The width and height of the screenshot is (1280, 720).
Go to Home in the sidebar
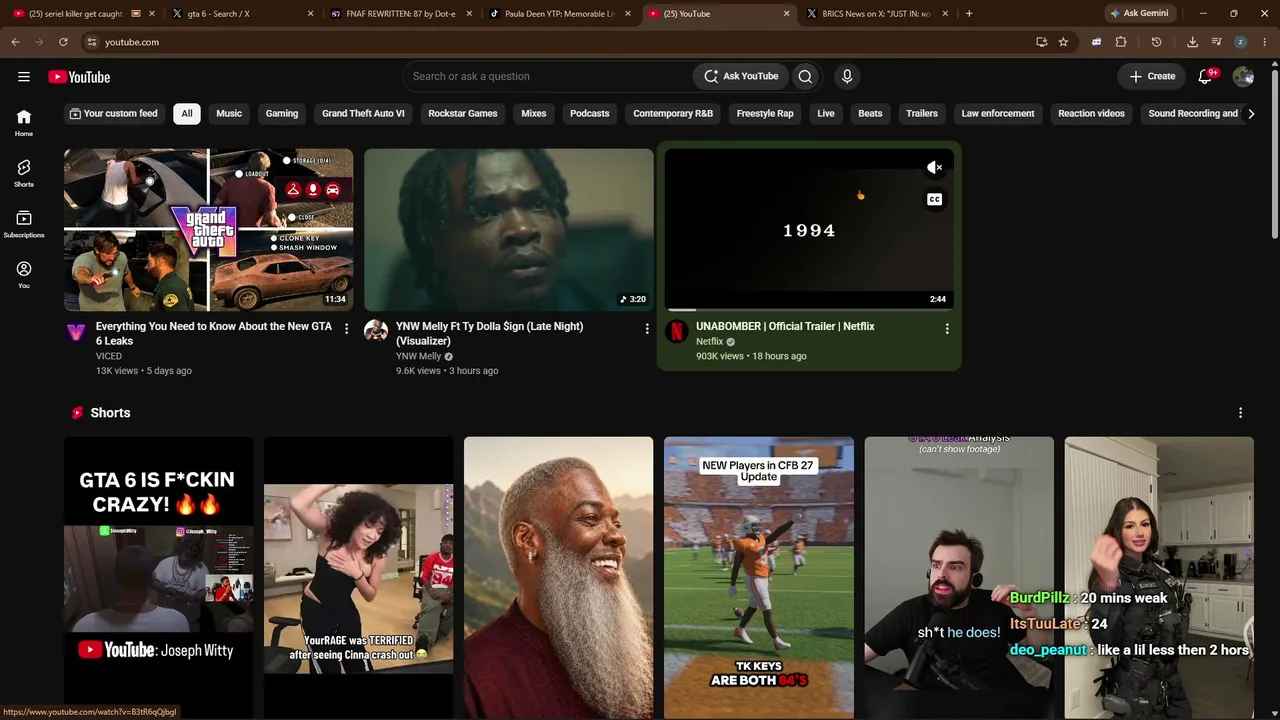pos(24,122)
